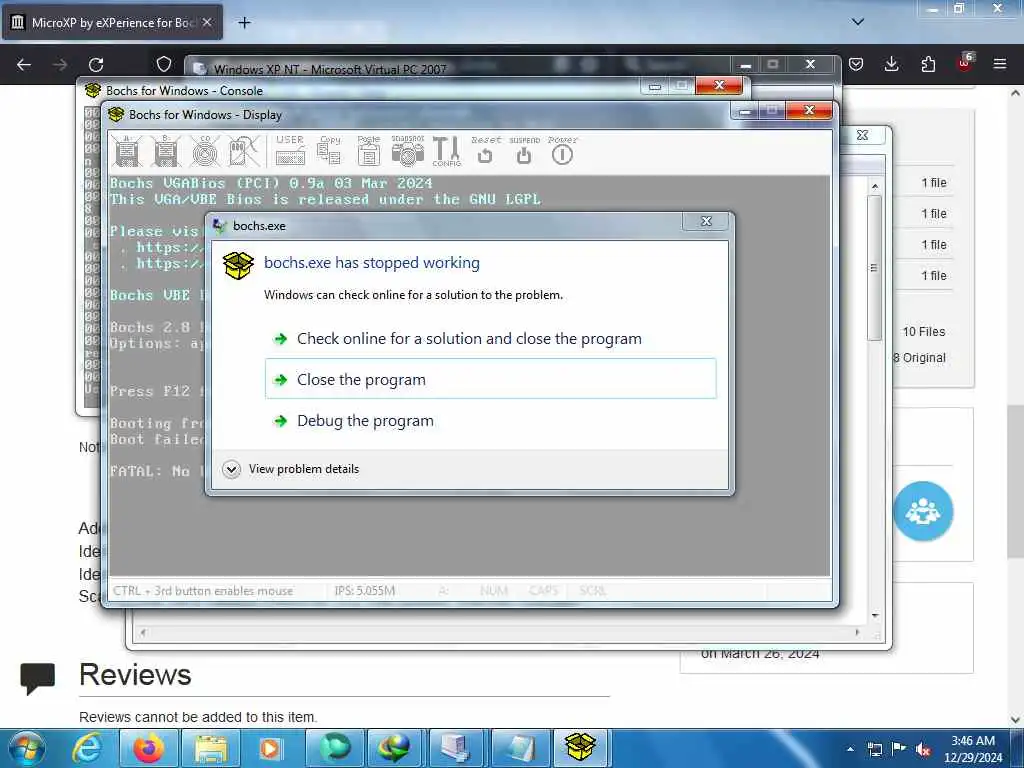Click the shield tracking protection icon
Viewport: 1024px width, 768px height.
point(164,64)
